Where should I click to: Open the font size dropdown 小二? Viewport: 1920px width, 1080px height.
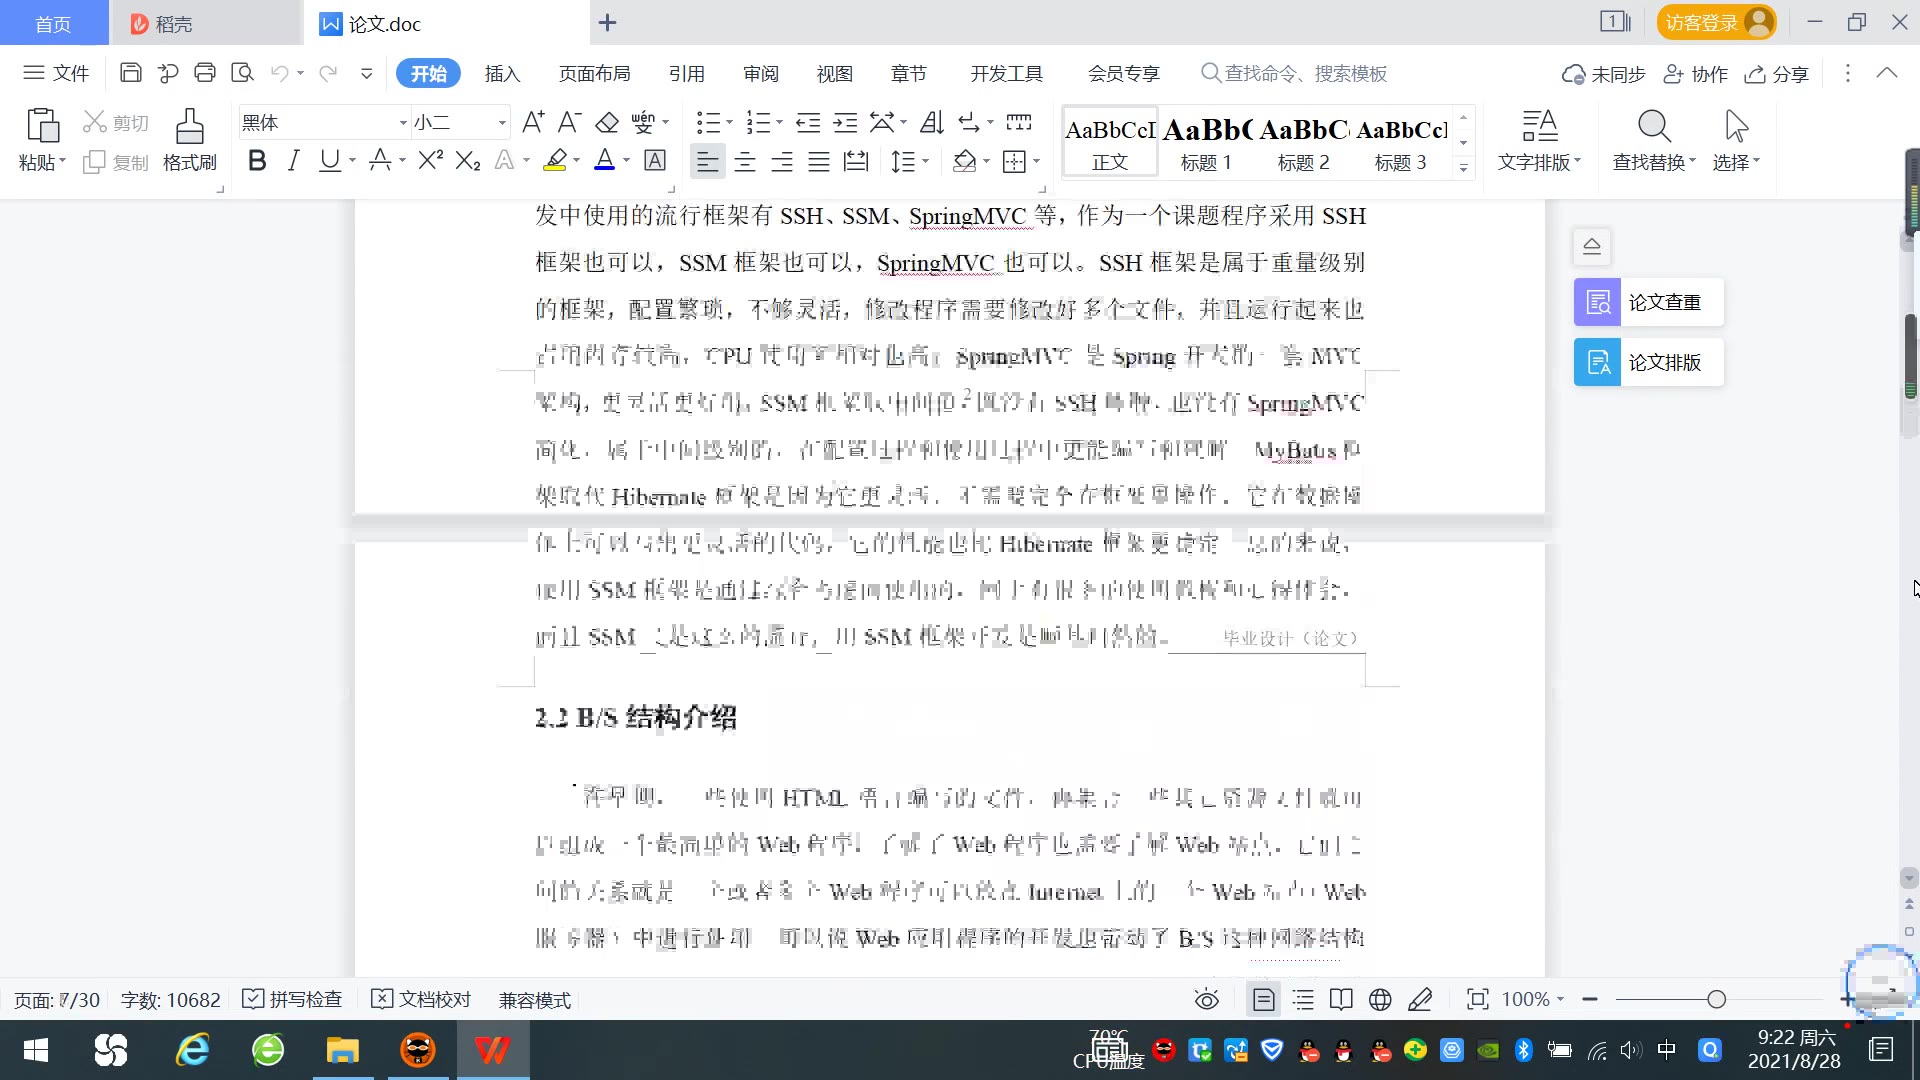pyautogui.click(x=502, y=123)
